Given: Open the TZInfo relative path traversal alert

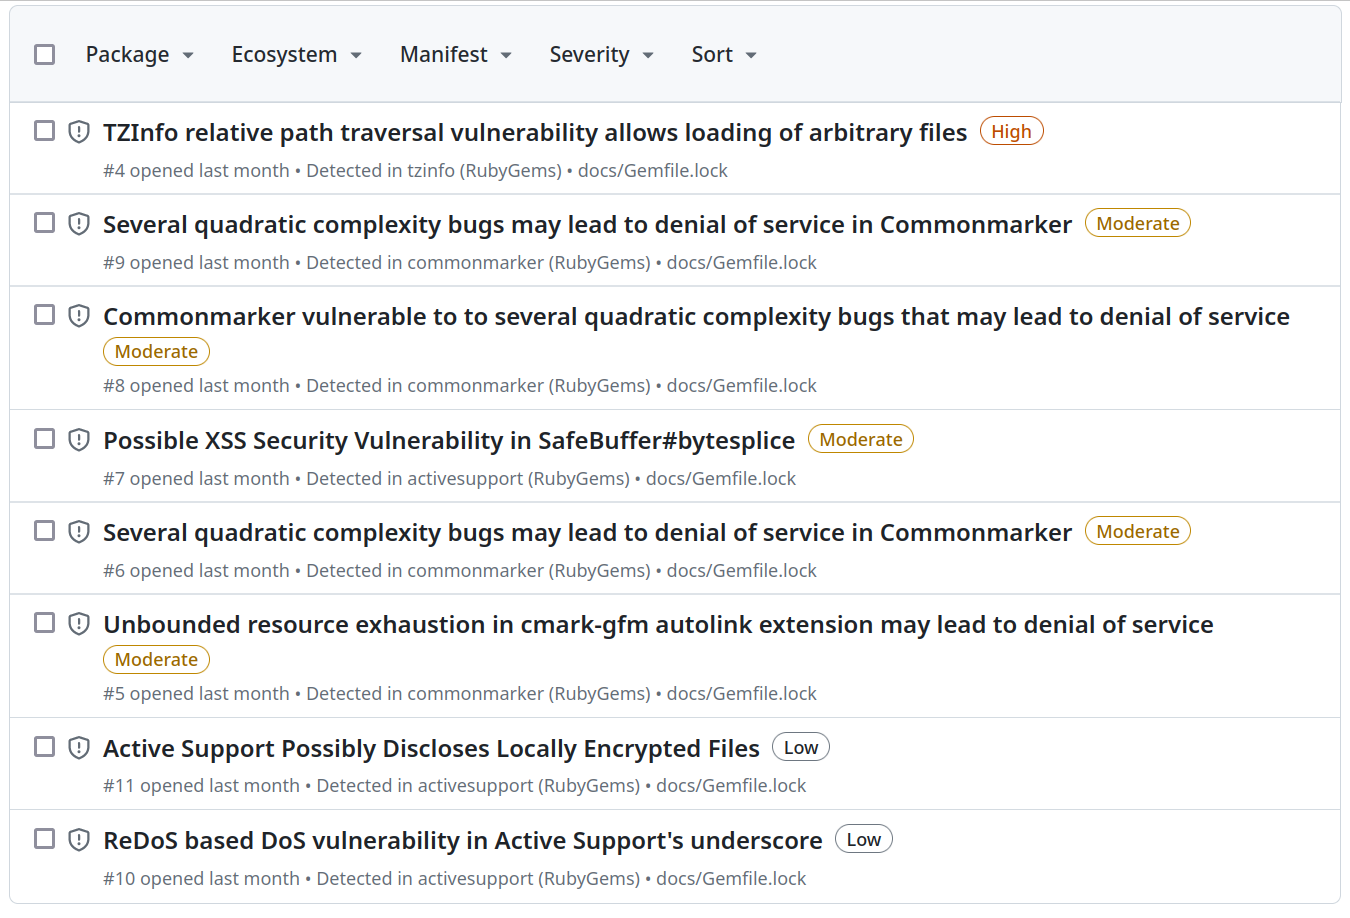Looking at the screenshot, I should (x=535, y=132).
